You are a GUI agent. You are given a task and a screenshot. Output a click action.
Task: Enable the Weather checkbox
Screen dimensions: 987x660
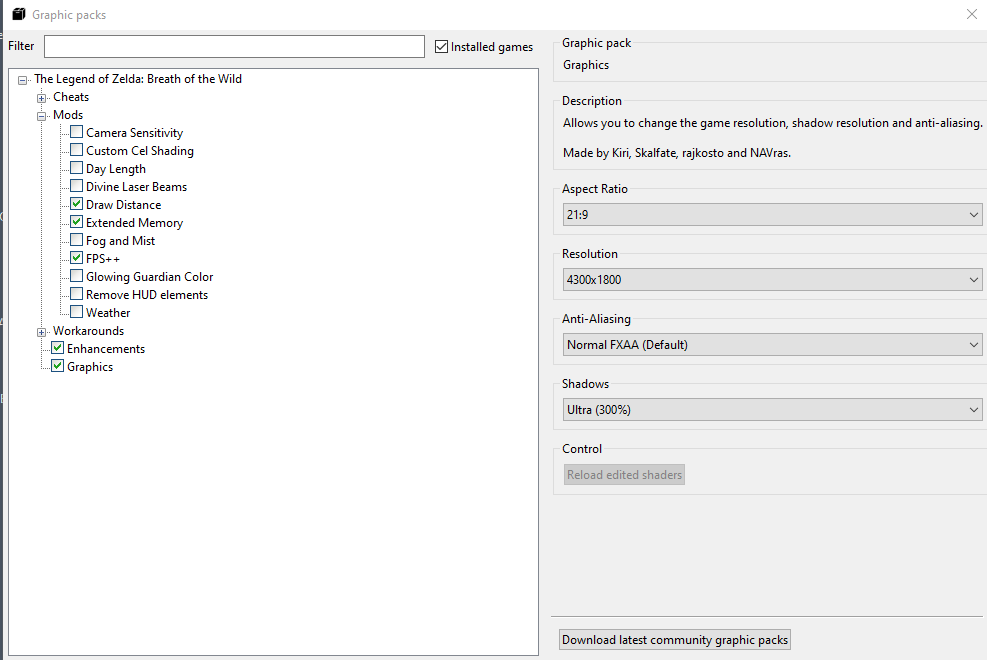[x=76, y=312]
